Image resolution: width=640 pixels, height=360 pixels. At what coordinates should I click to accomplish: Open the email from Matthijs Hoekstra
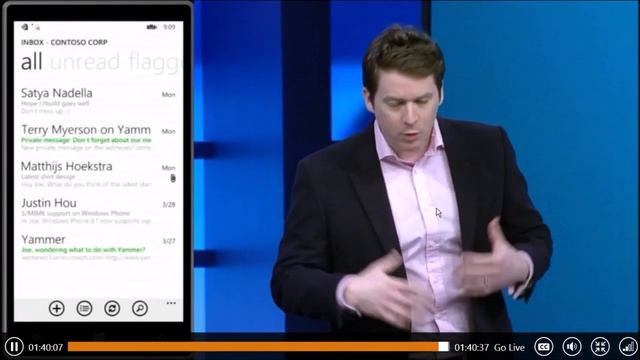pos(98,175)
